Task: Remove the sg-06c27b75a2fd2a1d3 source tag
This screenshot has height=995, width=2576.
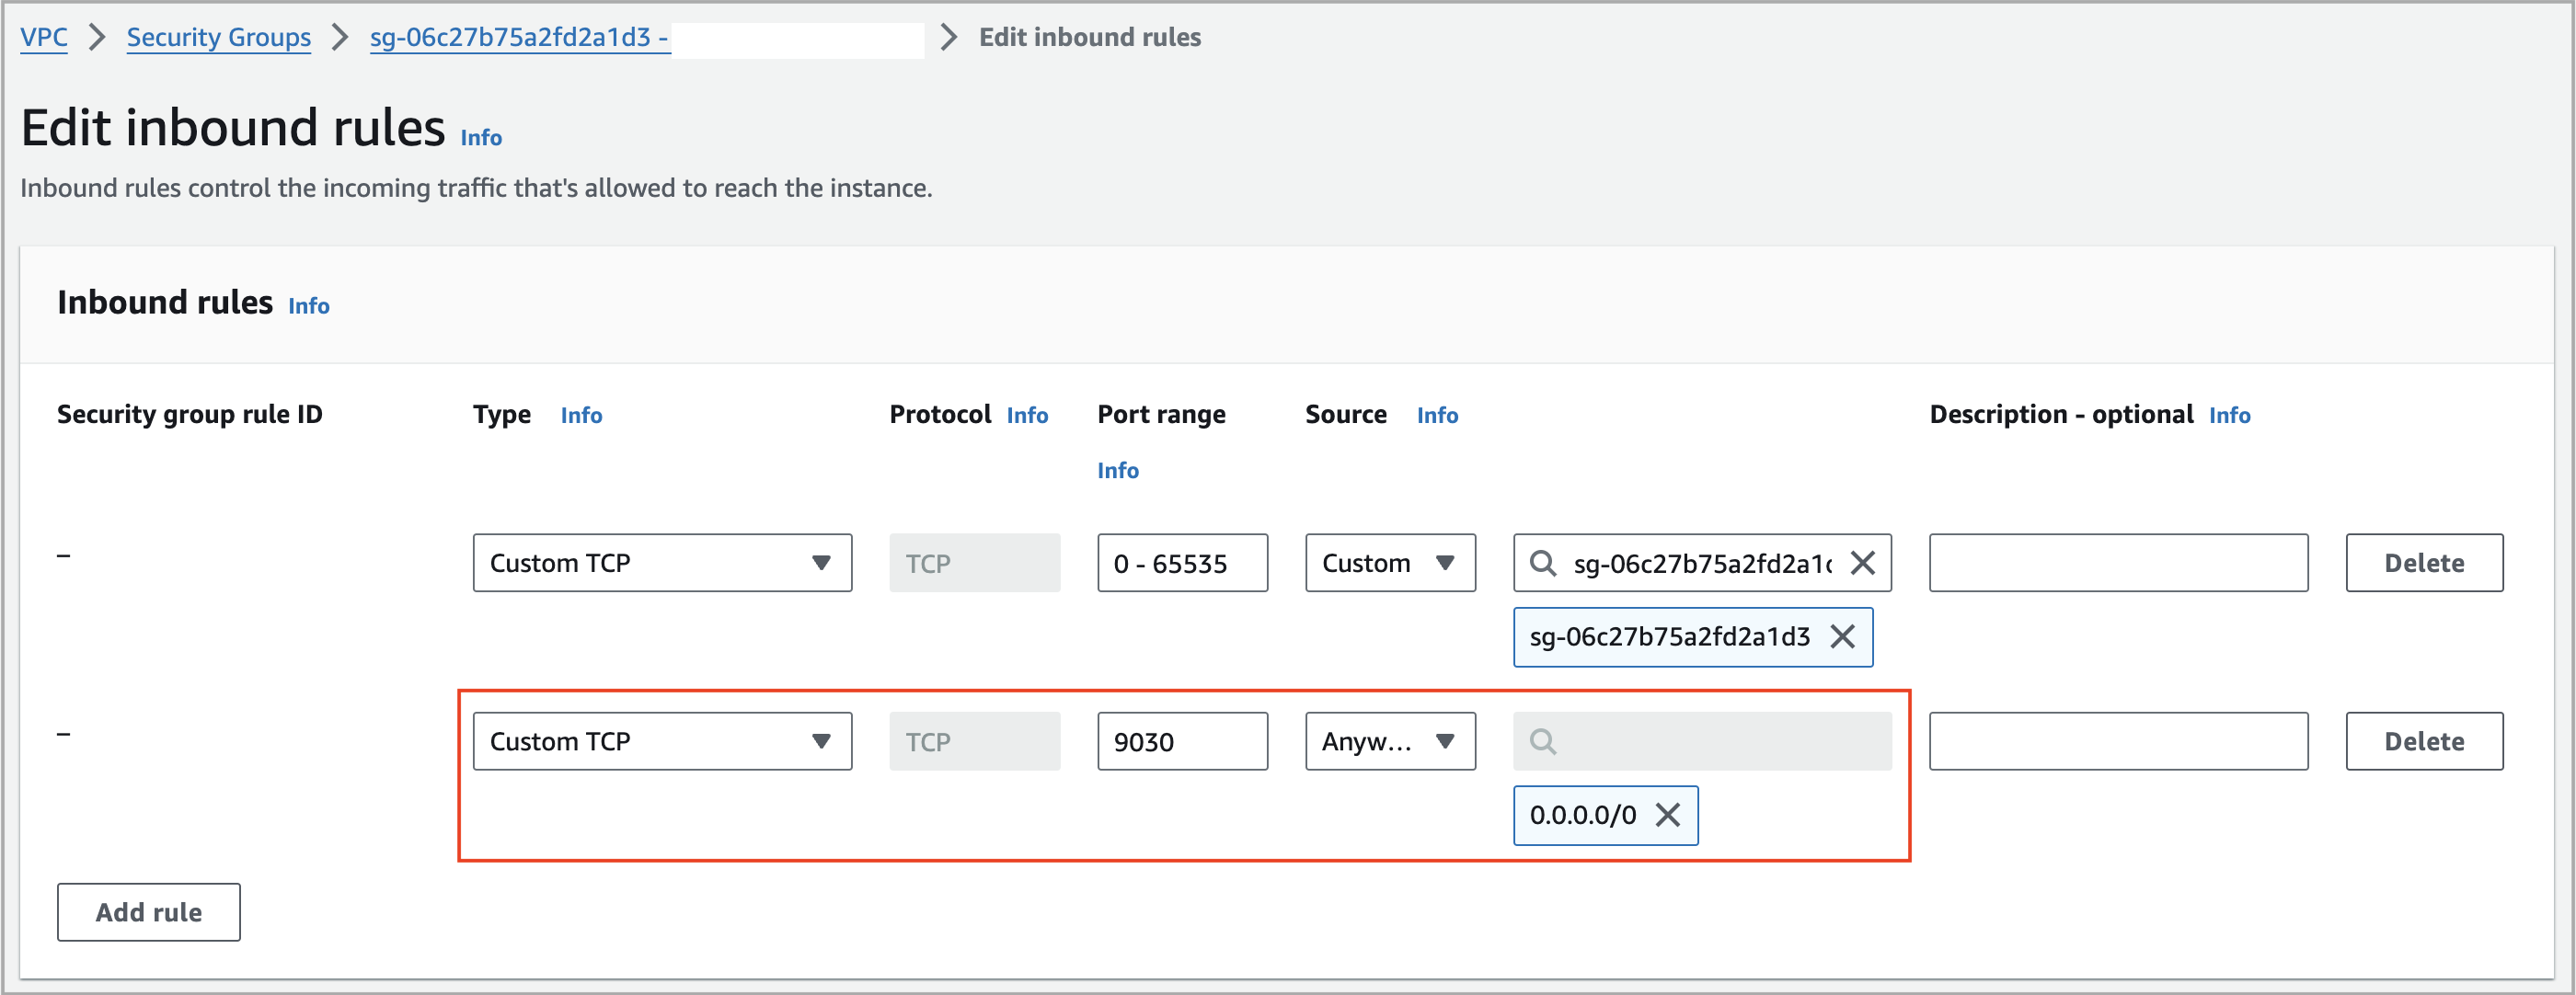Action: point(1843,637)
